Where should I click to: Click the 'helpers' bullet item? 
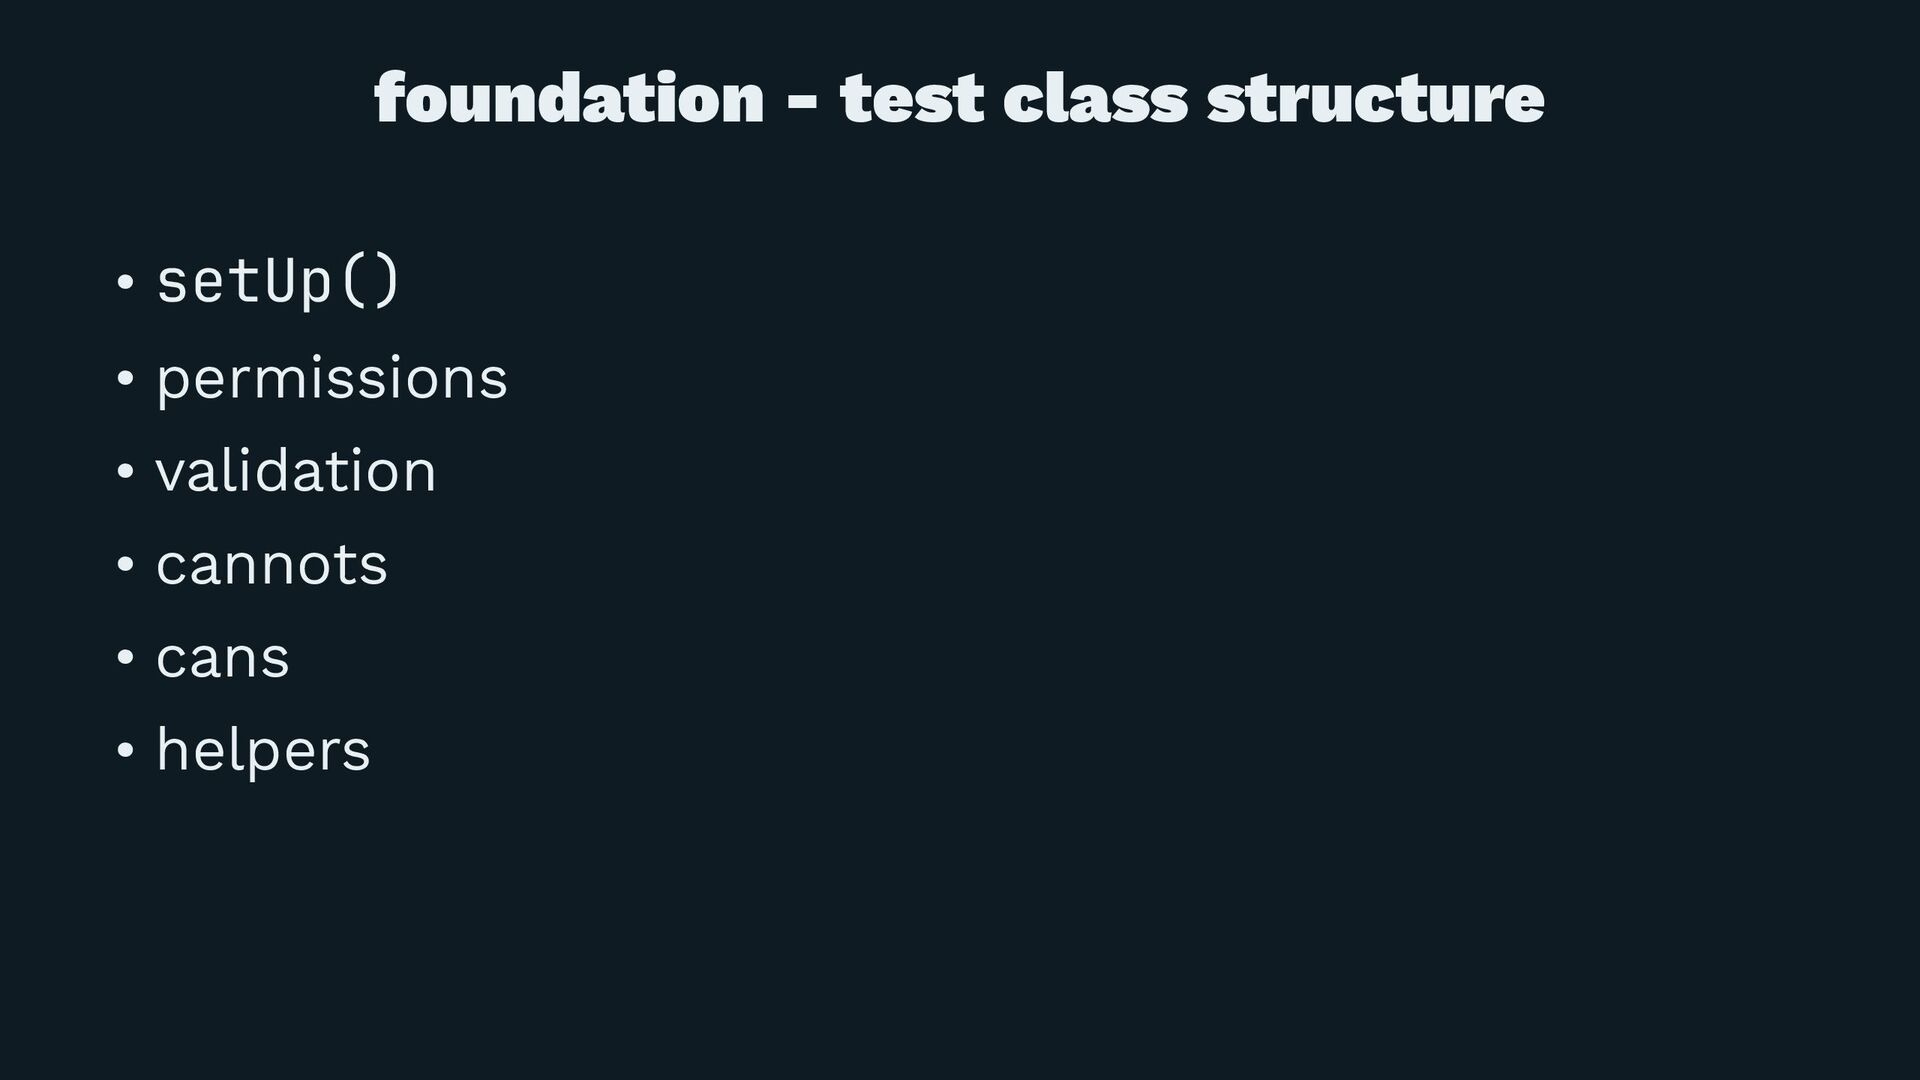(263, 750)
